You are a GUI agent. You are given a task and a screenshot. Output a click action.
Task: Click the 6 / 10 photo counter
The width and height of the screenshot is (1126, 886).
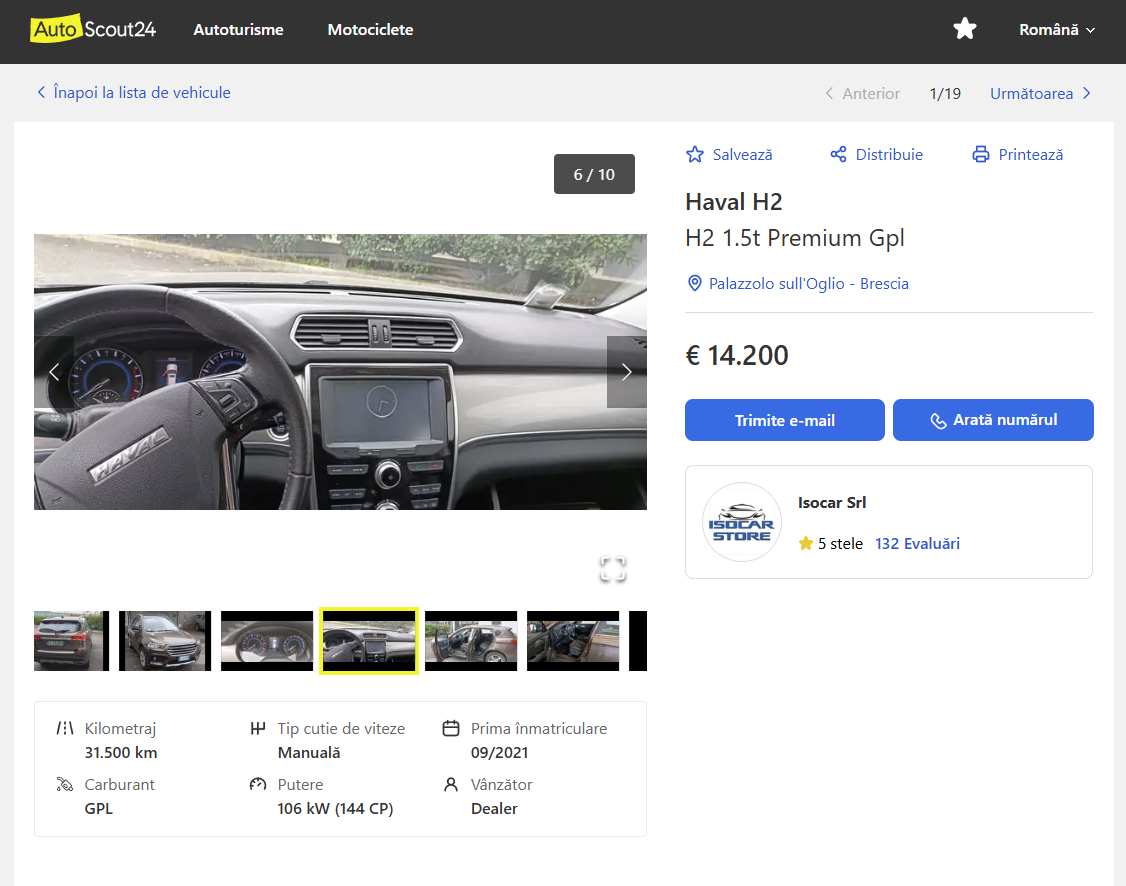pyautogui.click(x=594, y=174)
